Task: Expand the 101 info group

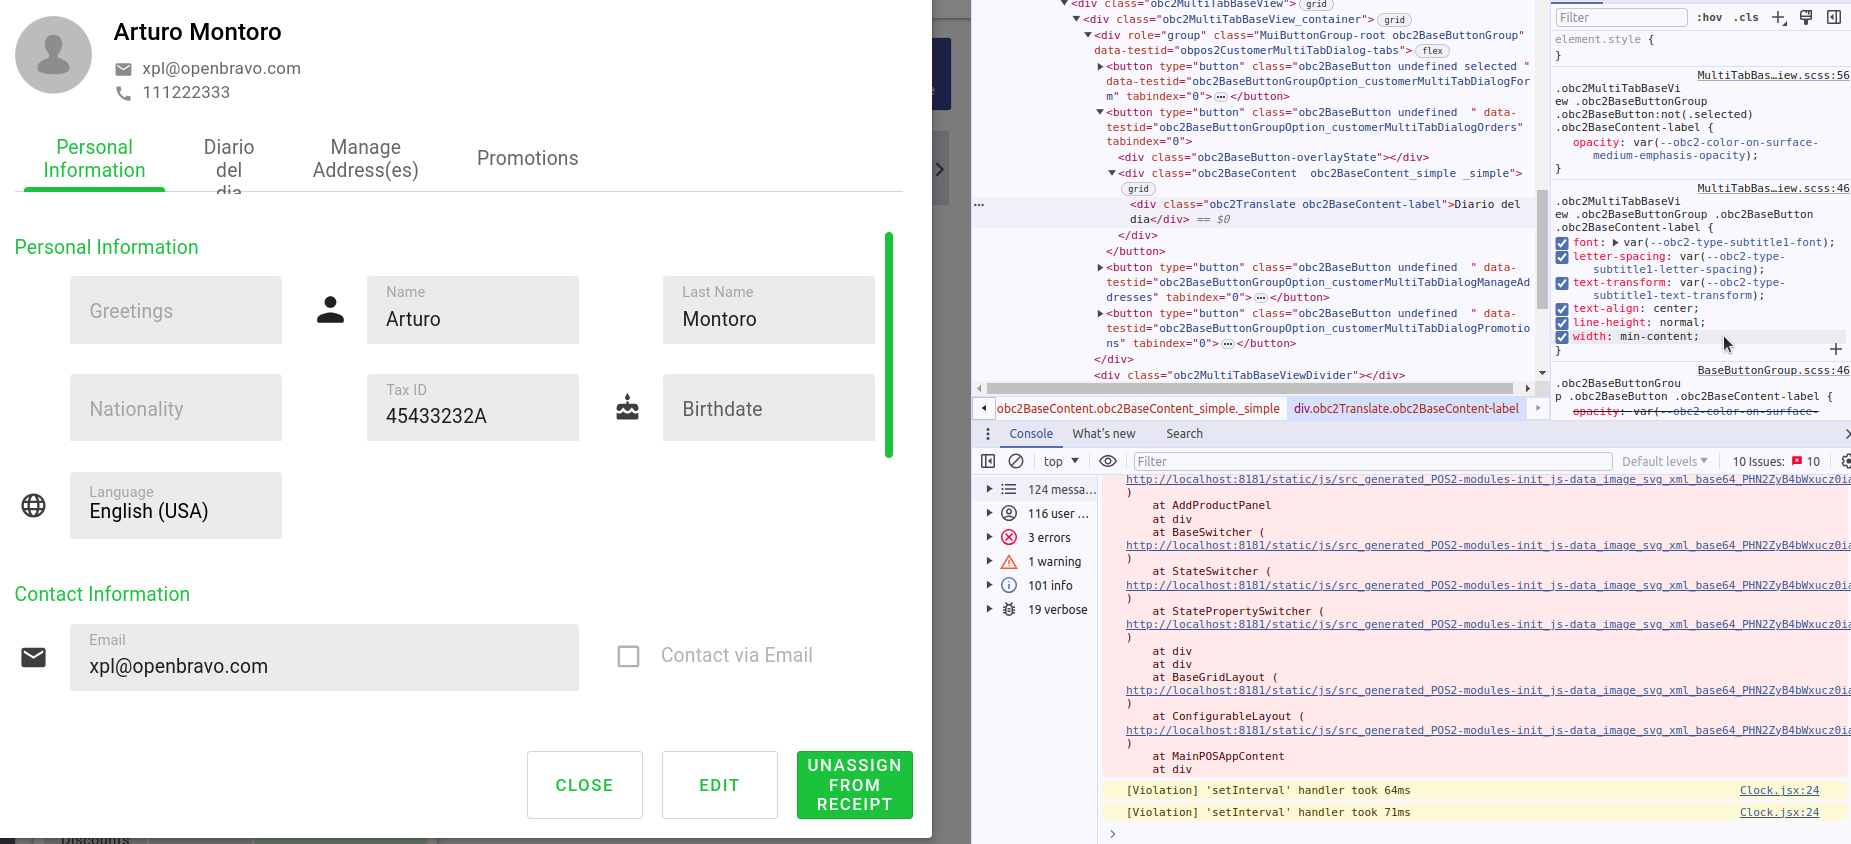Action: tap(989, 585)
